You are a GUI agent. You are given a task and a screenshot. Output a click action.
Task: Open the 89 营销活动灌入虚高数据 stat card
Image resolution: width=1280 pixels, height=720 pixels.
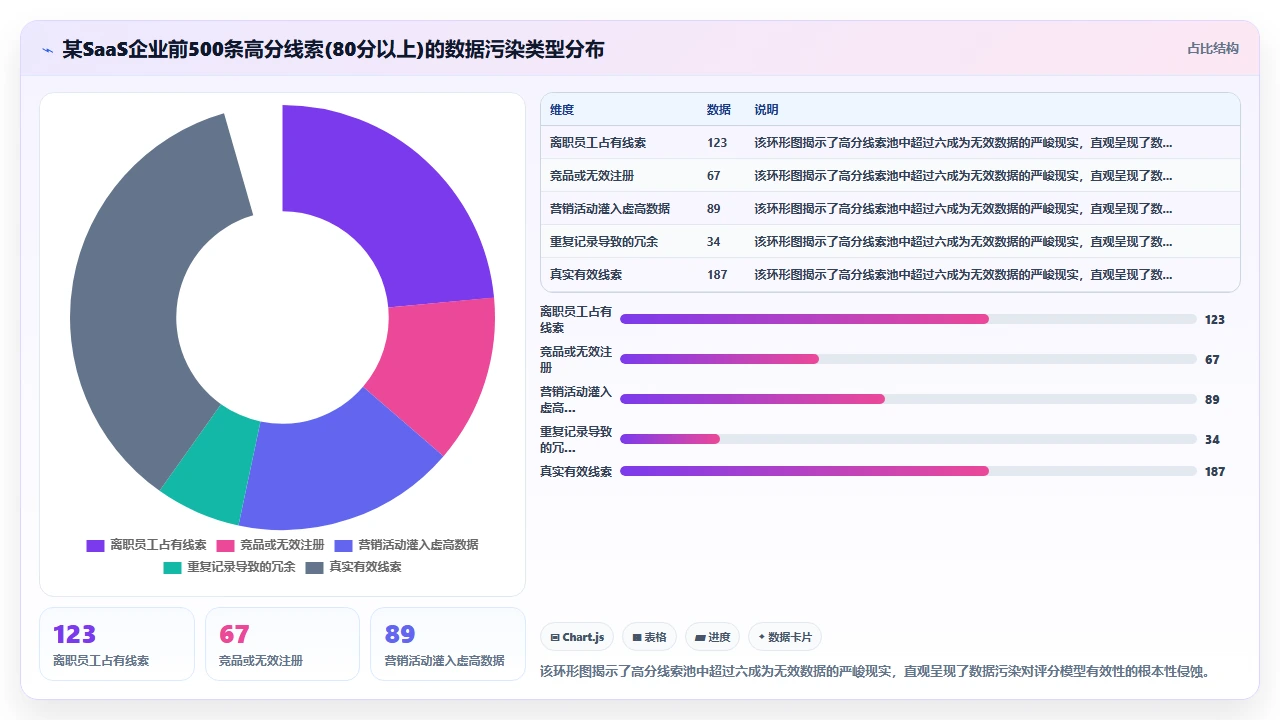448,644
